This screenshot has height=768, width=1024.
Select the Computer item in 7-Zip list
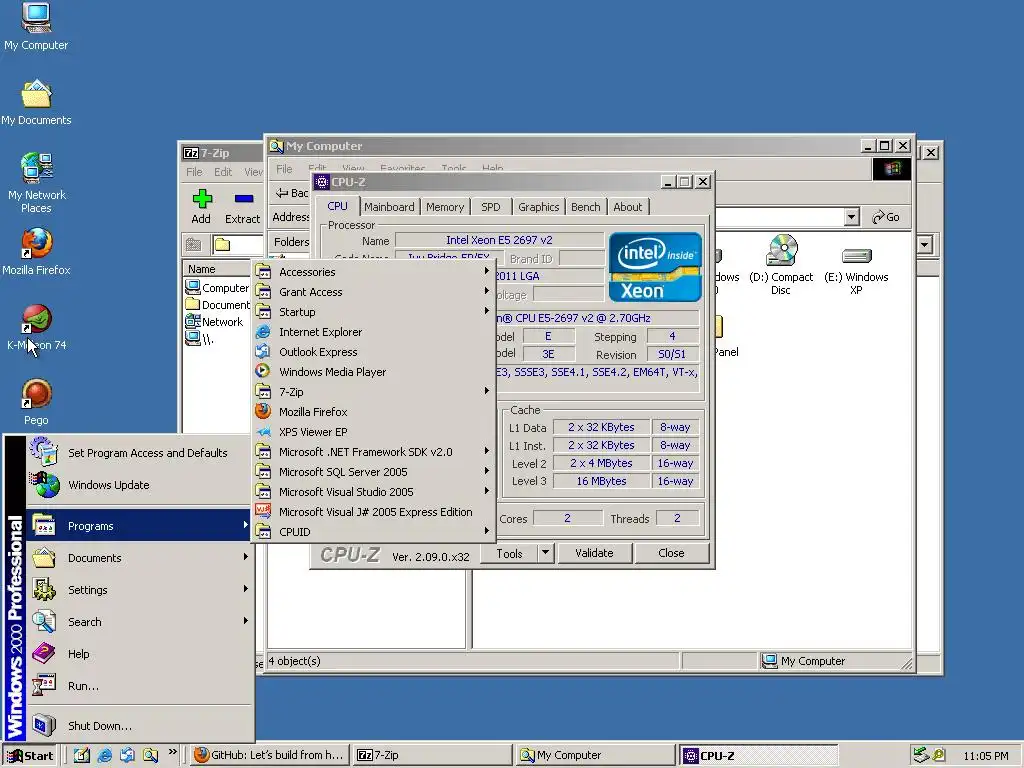[217, 287]
